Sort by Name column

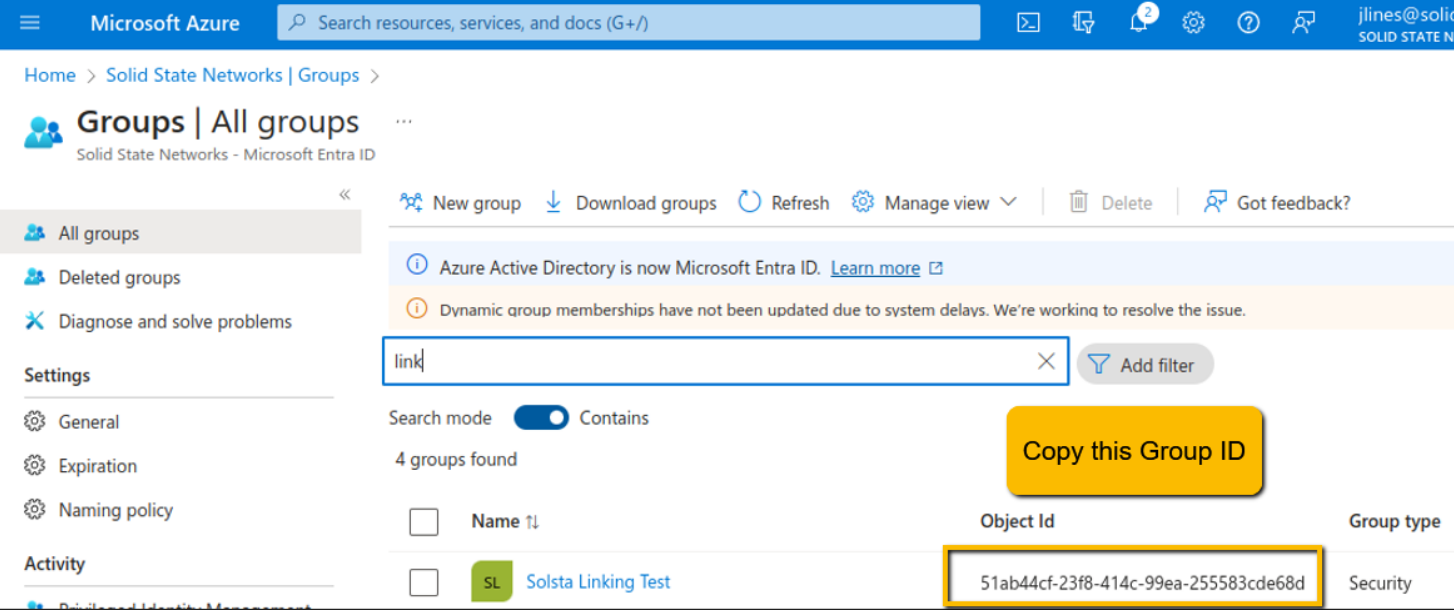tap(505, 521)
